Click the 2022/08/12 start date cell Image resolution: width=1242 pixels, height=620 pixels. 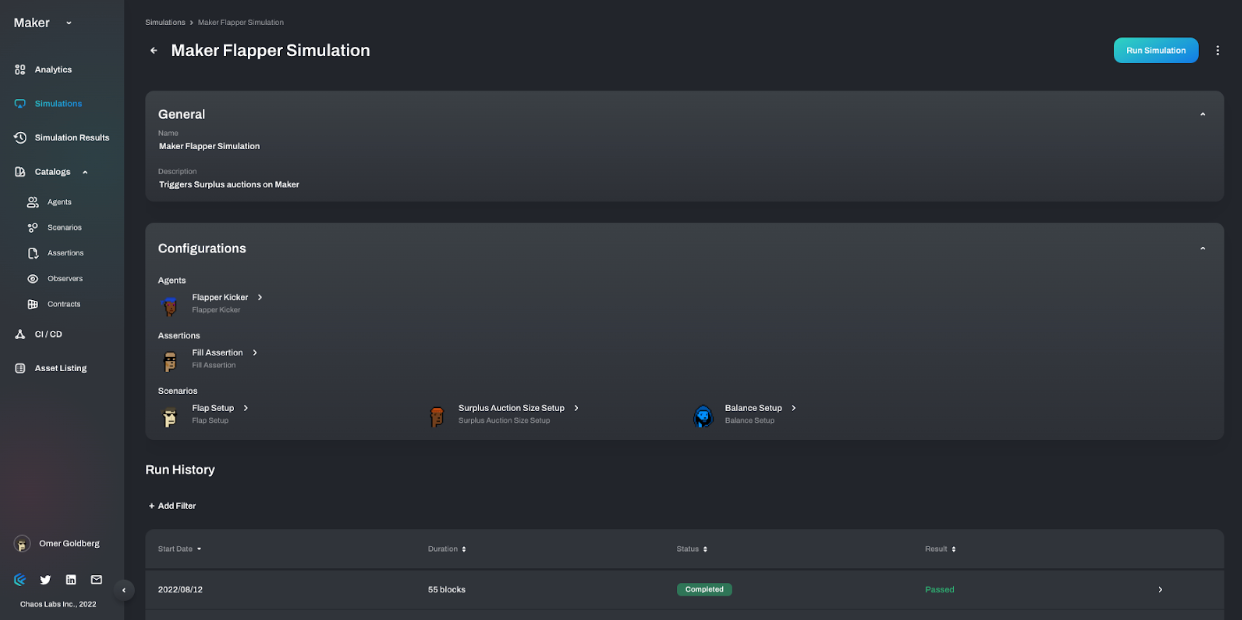coord(180,589)
